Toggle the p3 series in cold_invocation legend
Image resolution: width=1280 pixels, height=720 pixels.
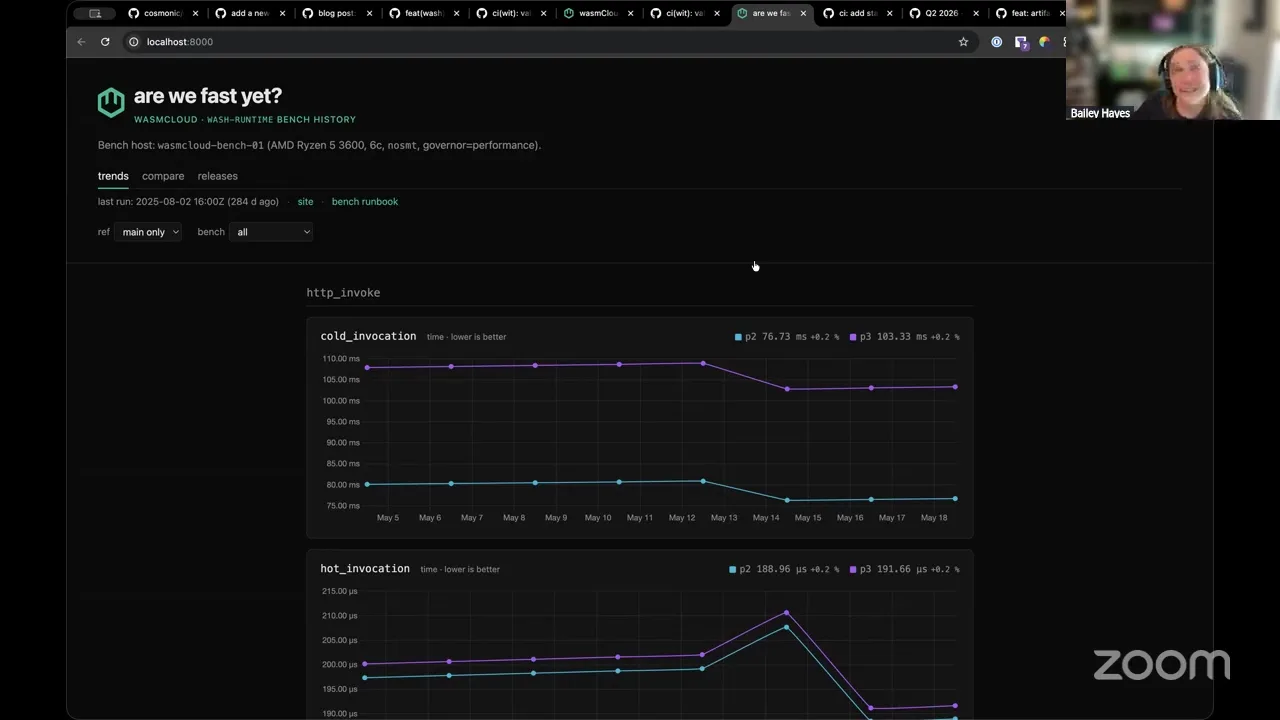(x=904, y=337)
